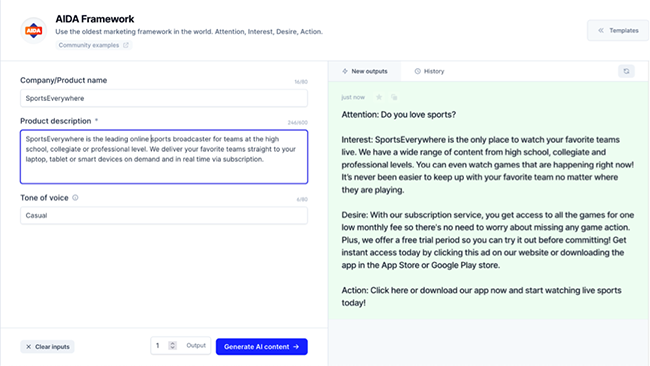650x366 pixels.
Task: Clear inputs in the form
Action: pyautogui.click(x=47, y=347)
